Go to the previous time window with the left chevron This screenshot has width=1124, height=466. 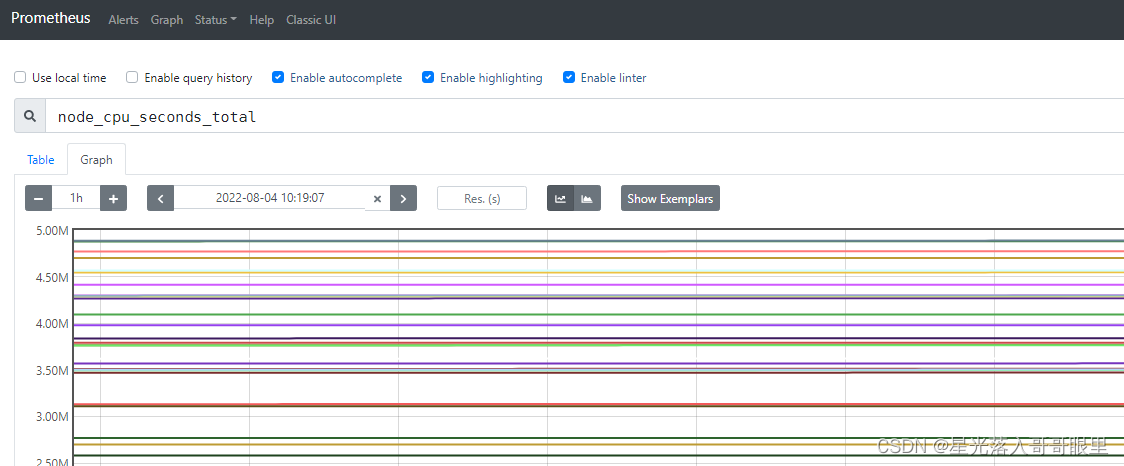click(x=160, y=198)
